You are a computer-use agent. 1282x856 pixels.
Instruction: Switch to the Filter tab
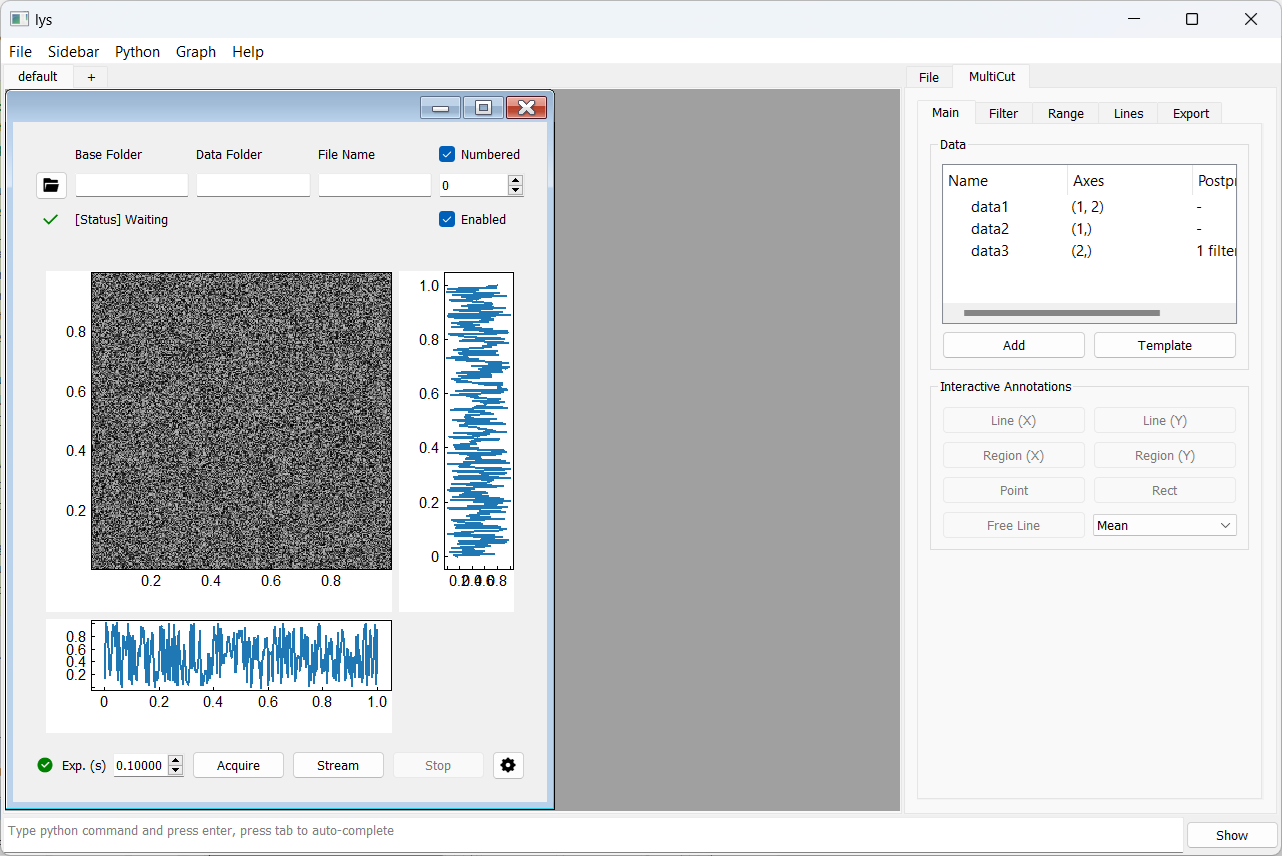click(1003, 114)
